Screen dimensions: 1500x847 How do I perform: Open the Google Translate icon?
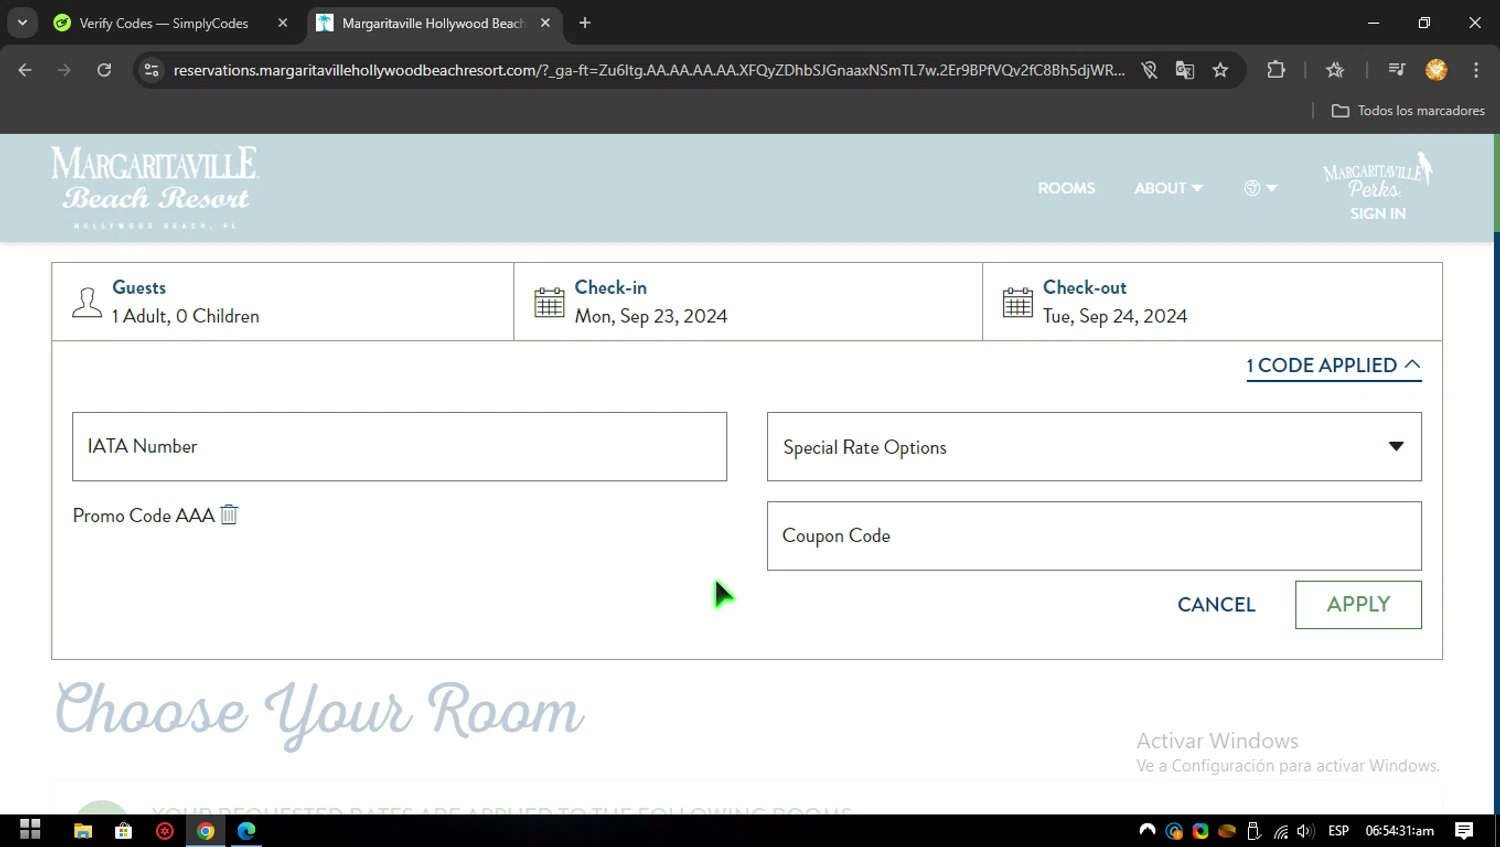[1185, 70]
